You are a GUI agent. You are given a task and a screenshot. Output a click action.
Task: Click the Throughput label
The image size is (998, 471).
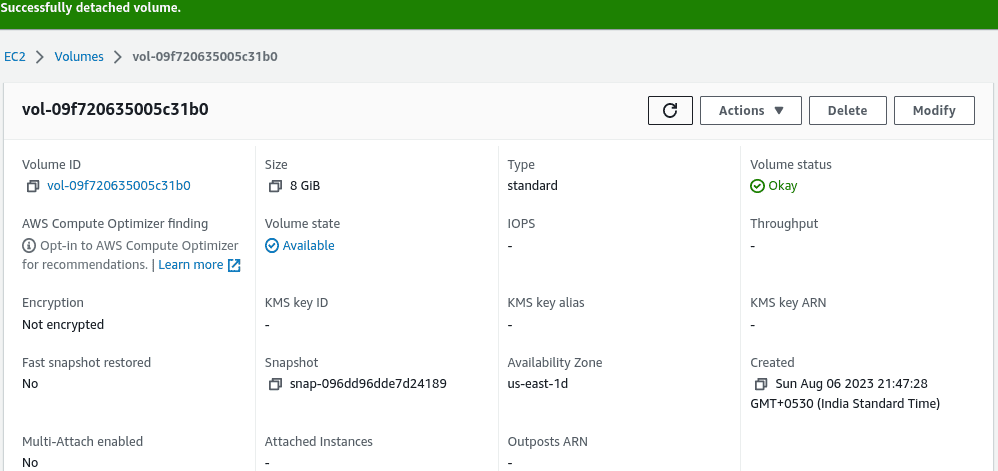pyautogui.click(x=784, y=224)
